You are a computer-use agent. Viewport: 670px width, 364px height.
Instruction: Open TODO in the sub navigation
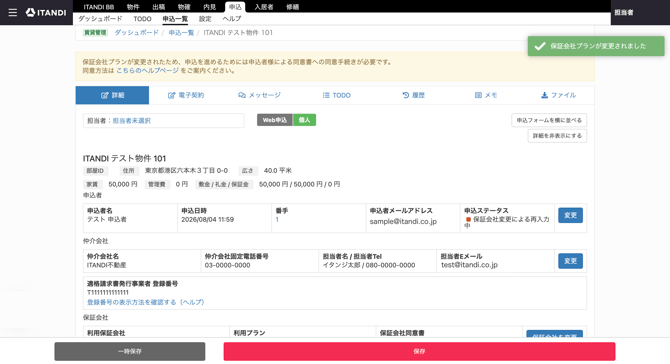tap(142, 19)
